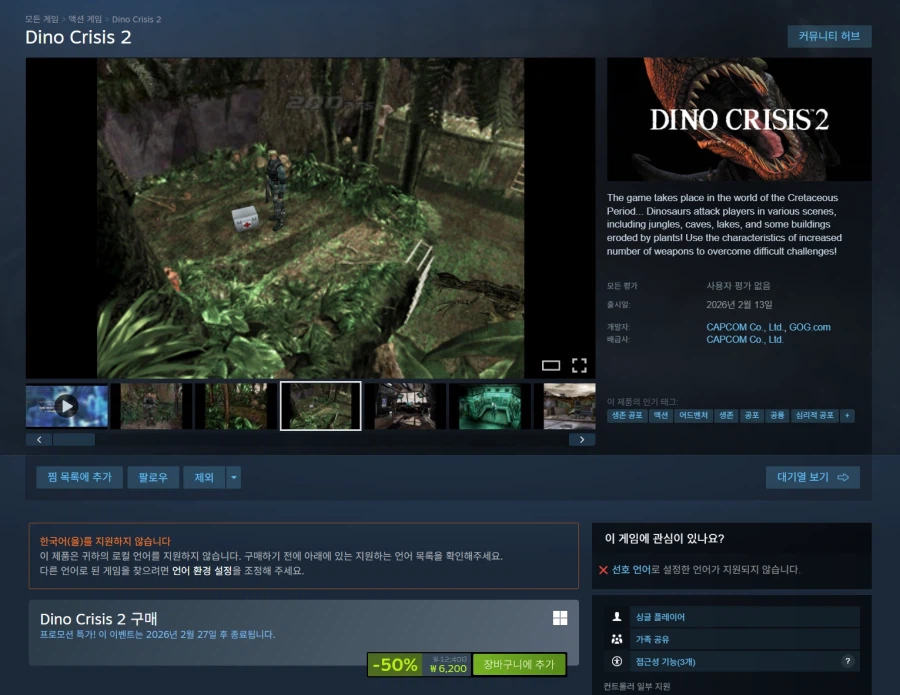This screenshot has height=695, width=900.
Task: Click the theater mode rectangle icon
Action: pos(551,366)
